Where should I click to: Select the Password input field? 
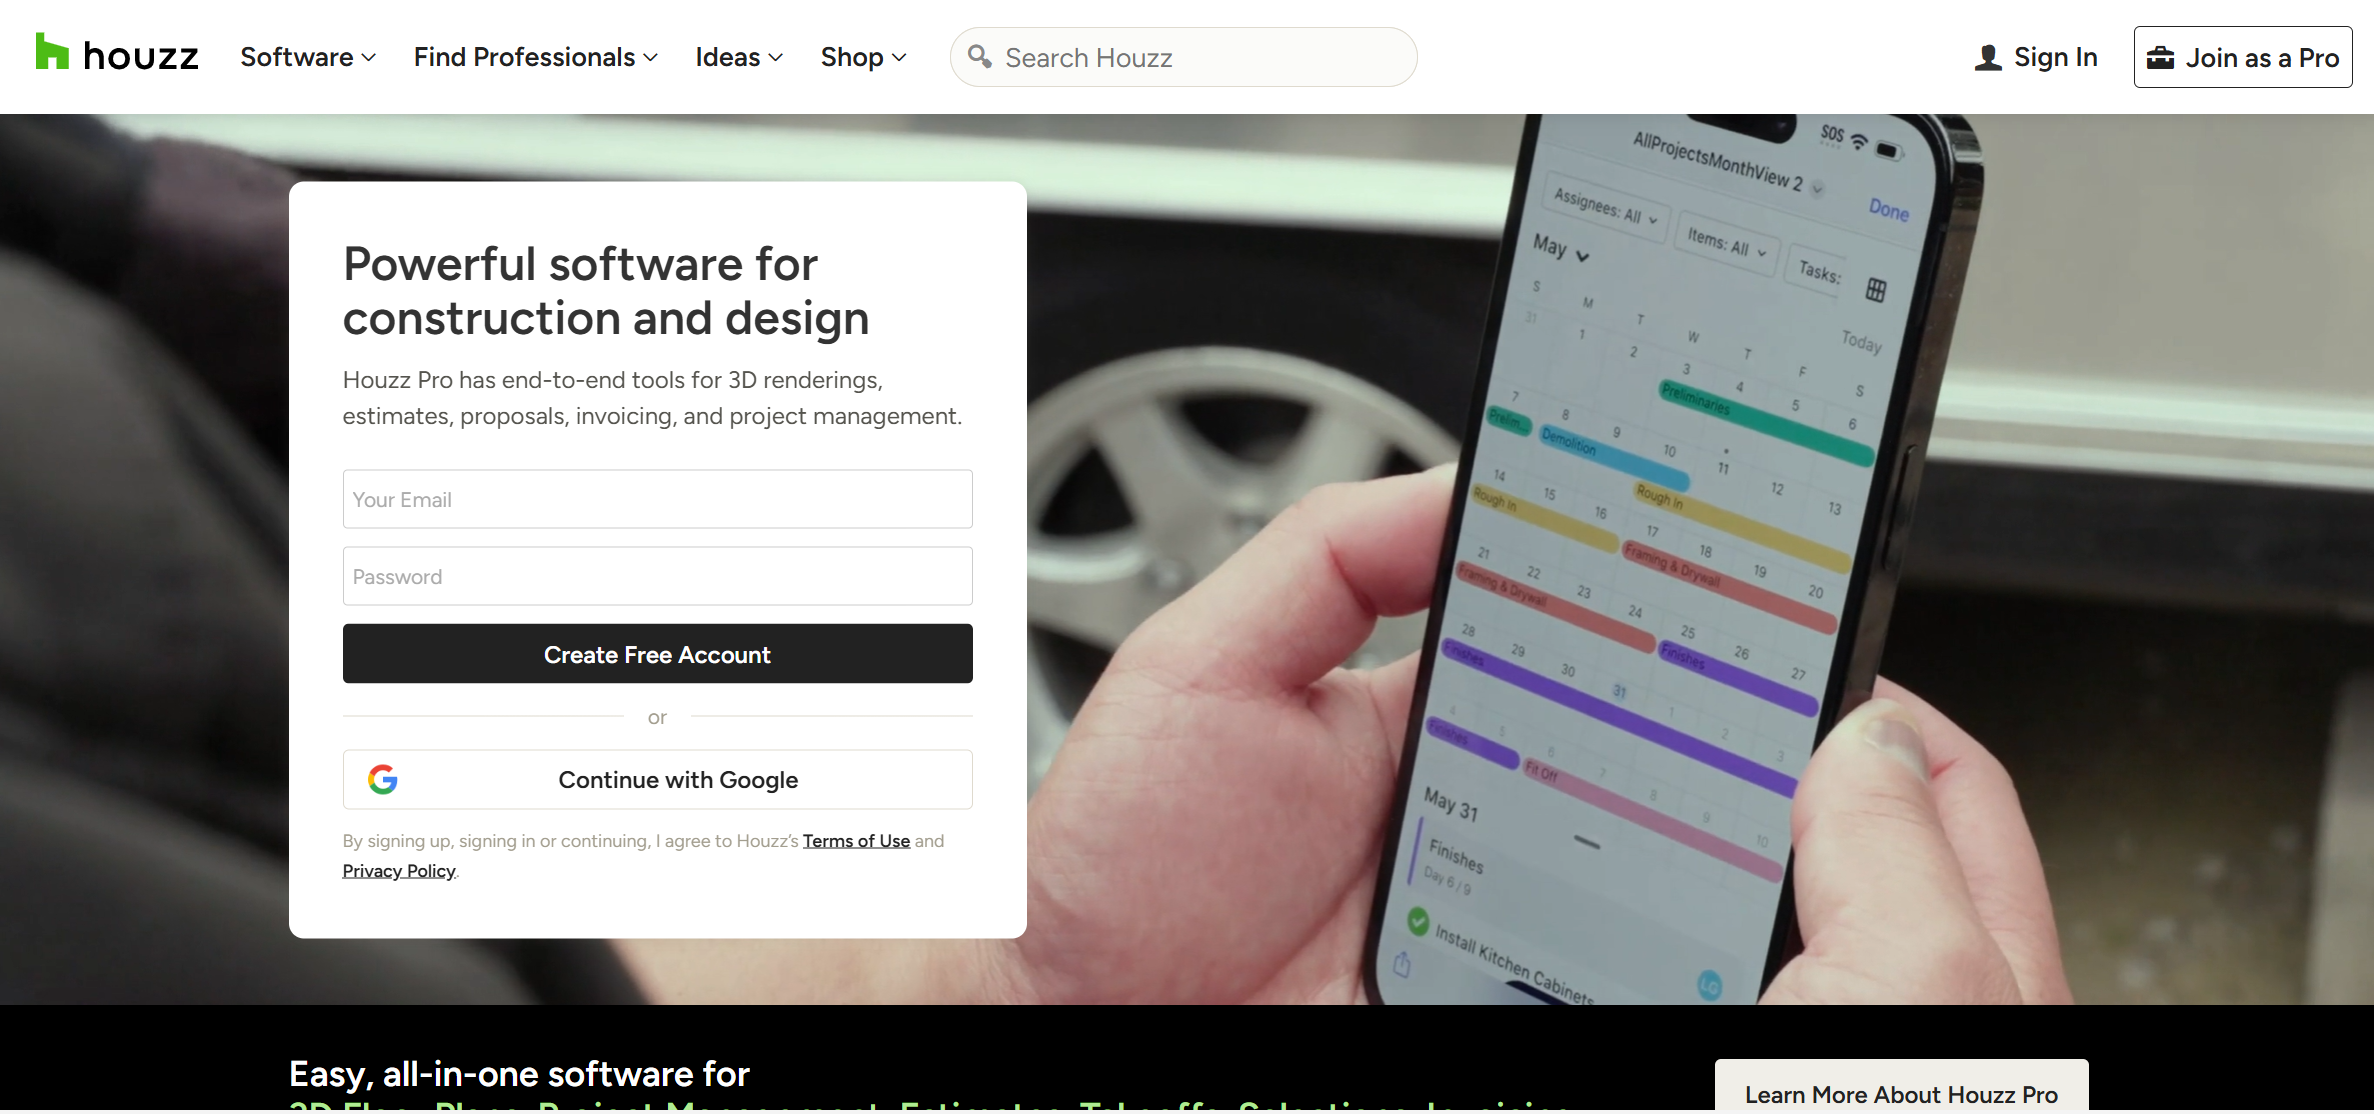(x=657, y=576)
